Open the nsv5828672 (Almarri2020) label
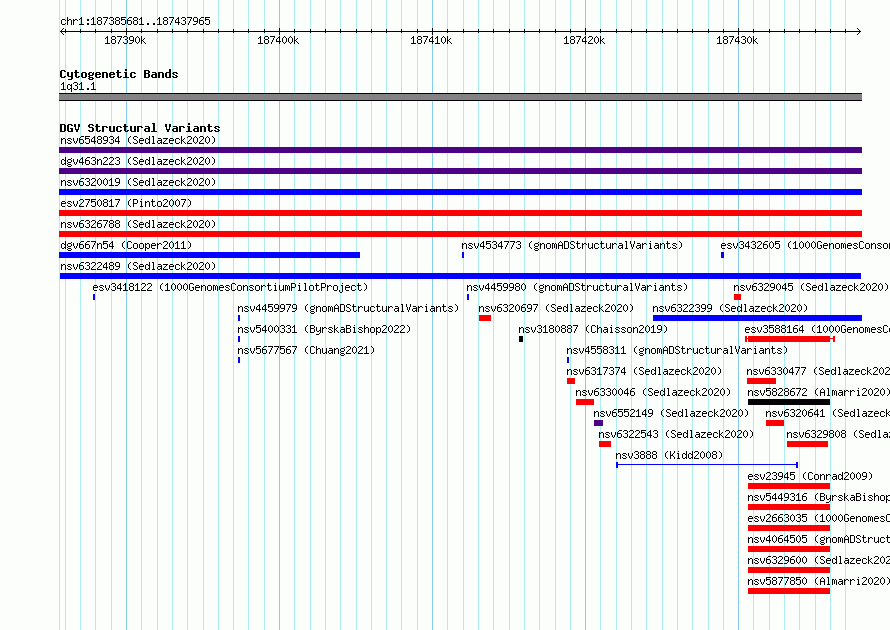 pos(818,392)
